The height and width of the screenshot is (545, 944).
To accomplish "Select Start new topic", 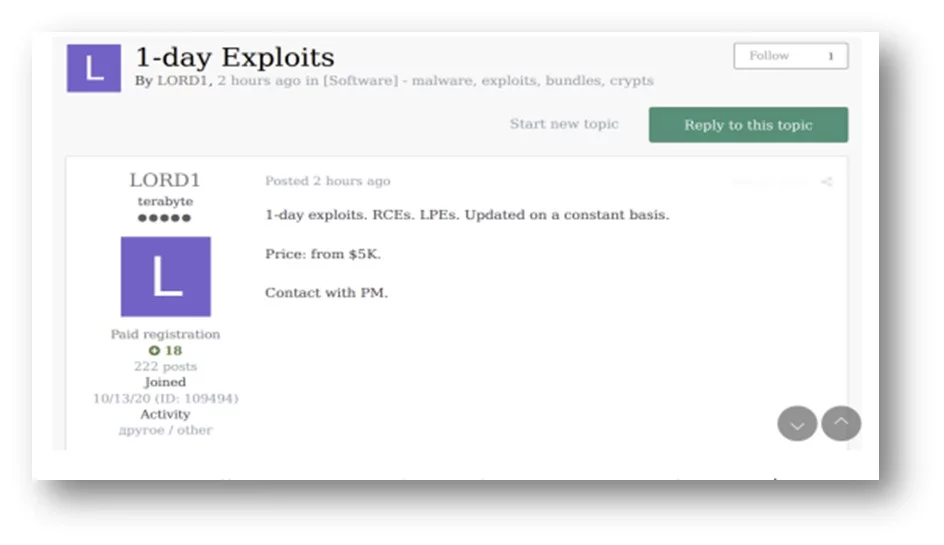I will point(564,124).
